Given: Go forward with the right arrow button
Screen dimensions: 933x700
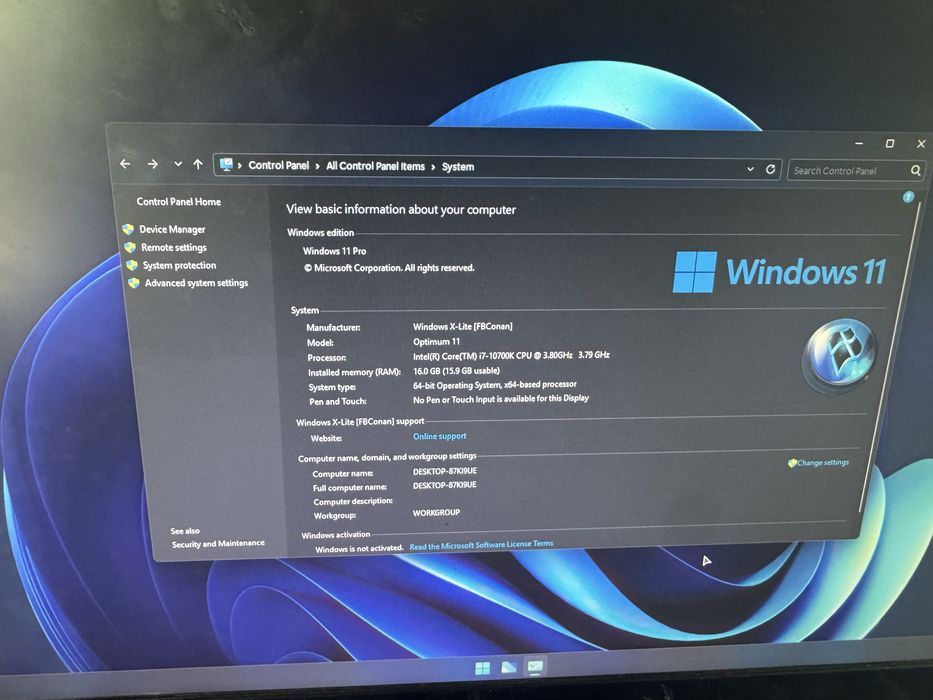Looking at the screenshot, I should point(153,164).
